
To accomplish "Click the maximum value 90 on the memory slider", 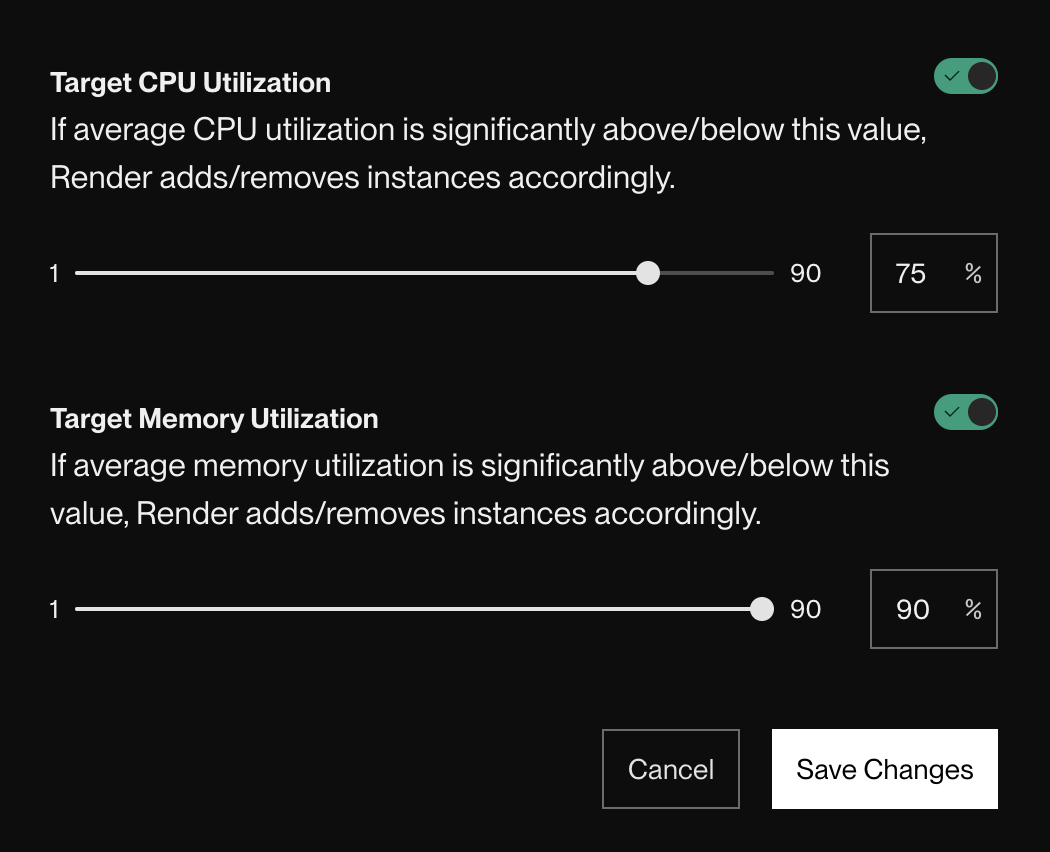I will [806, 608].
